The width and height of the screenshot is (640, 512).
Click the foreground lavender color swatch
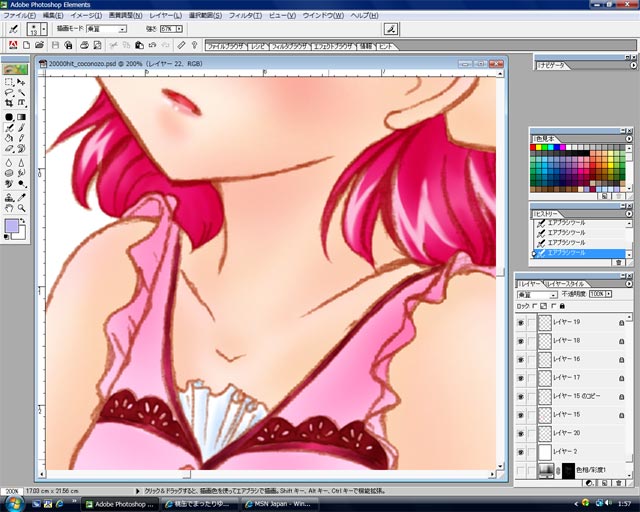tap(11, 226)
